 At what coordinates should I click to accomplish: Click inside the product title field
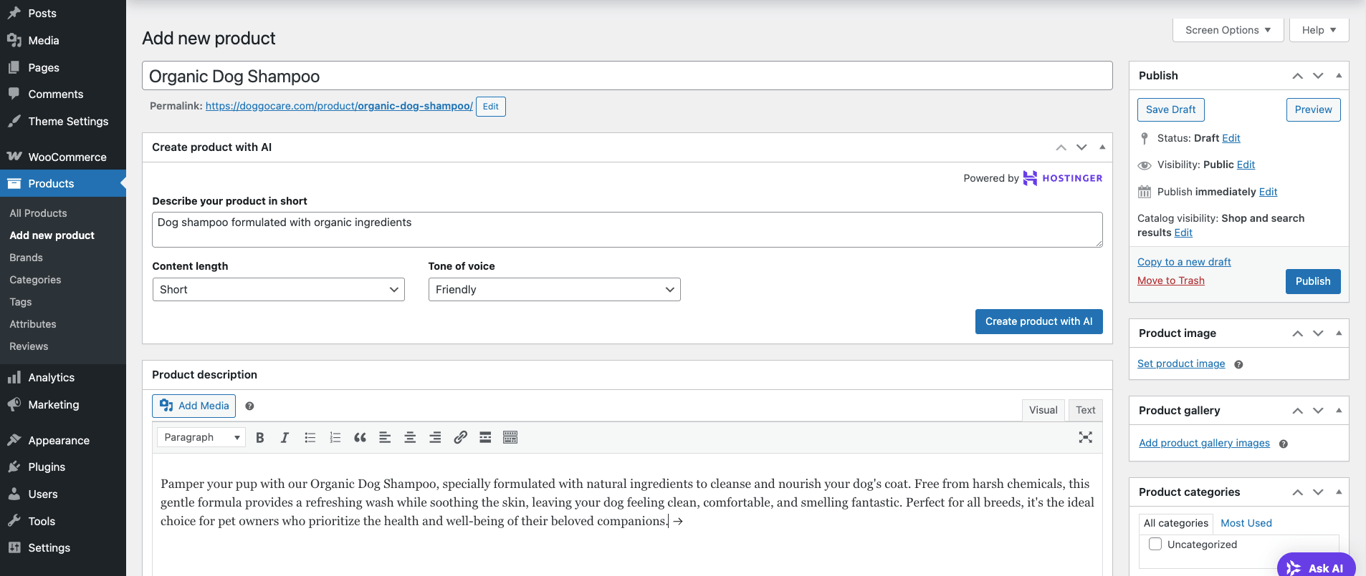628,75
